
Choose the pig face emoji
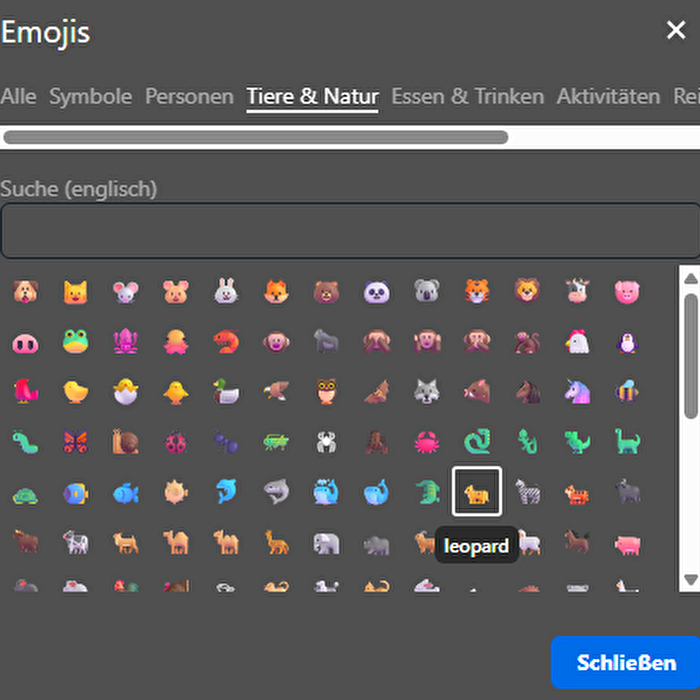(x=627, y=292)
